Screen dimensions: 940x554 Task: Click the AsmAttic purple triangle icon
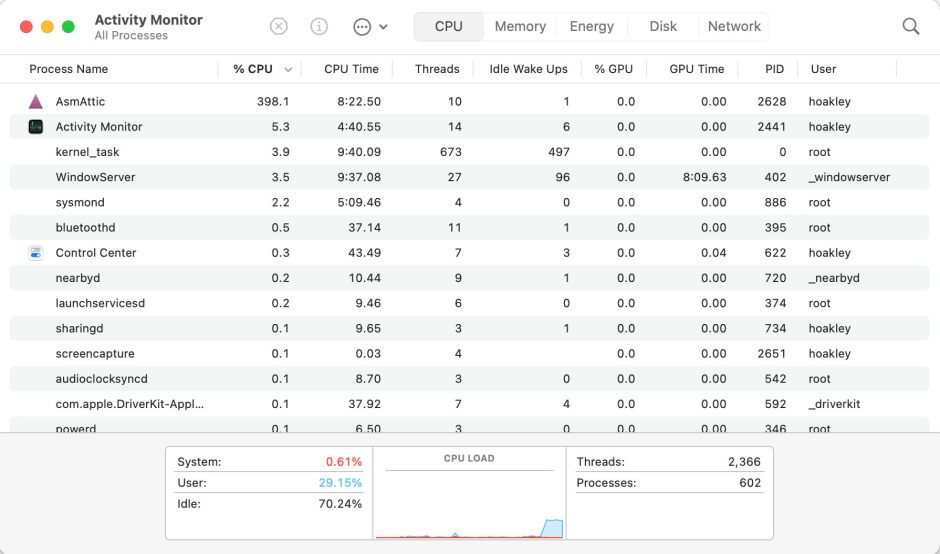click(36, 101)
